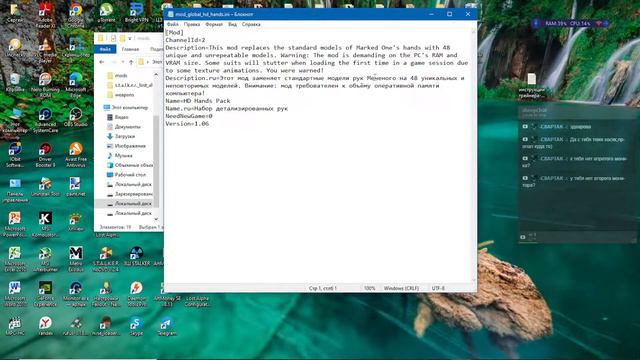Open the Файл tab in Explorer window

[x=105, y=49]
